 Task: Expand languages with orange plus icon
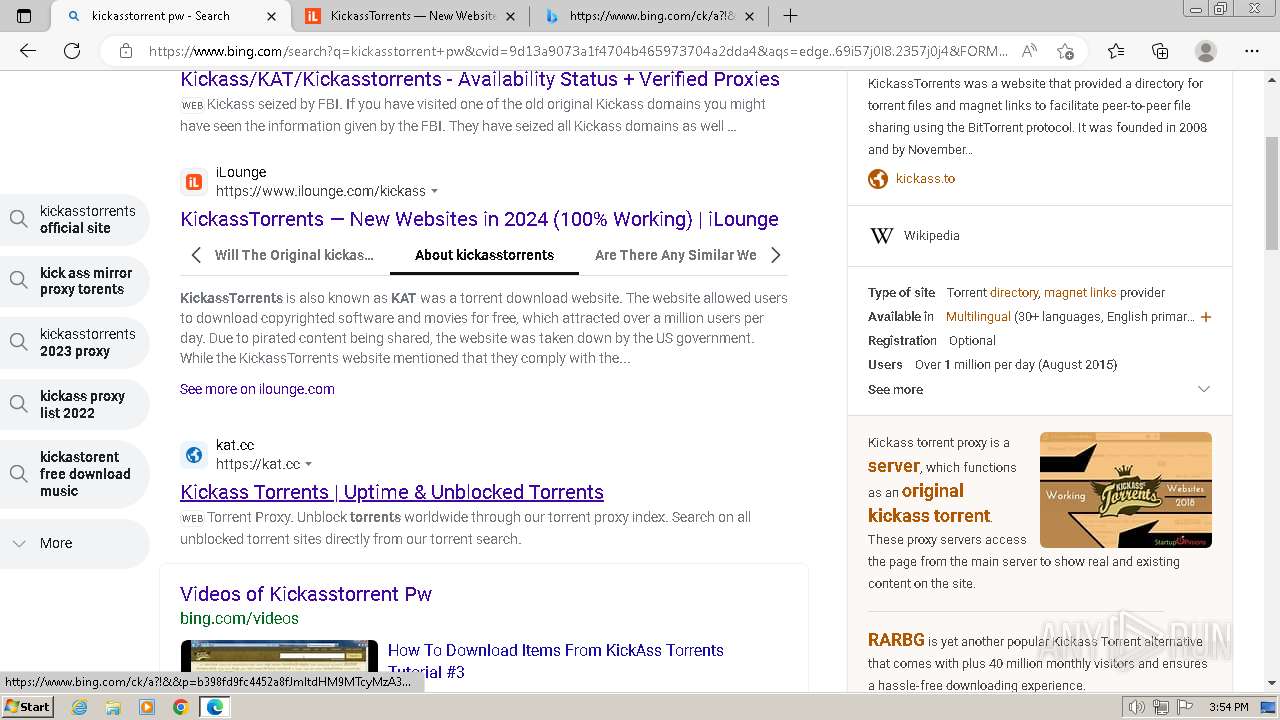pyautogui.click(x=1206, y=317)
